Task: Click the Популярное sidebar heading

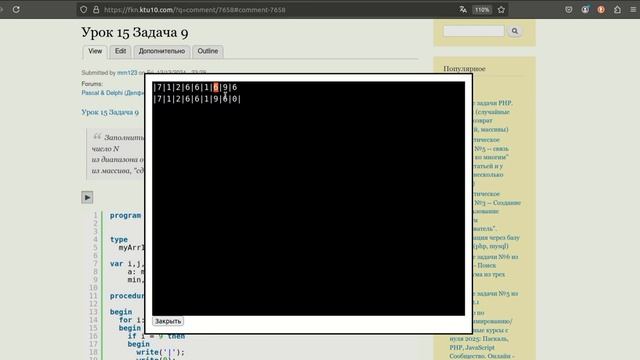Action: [464, 69]
